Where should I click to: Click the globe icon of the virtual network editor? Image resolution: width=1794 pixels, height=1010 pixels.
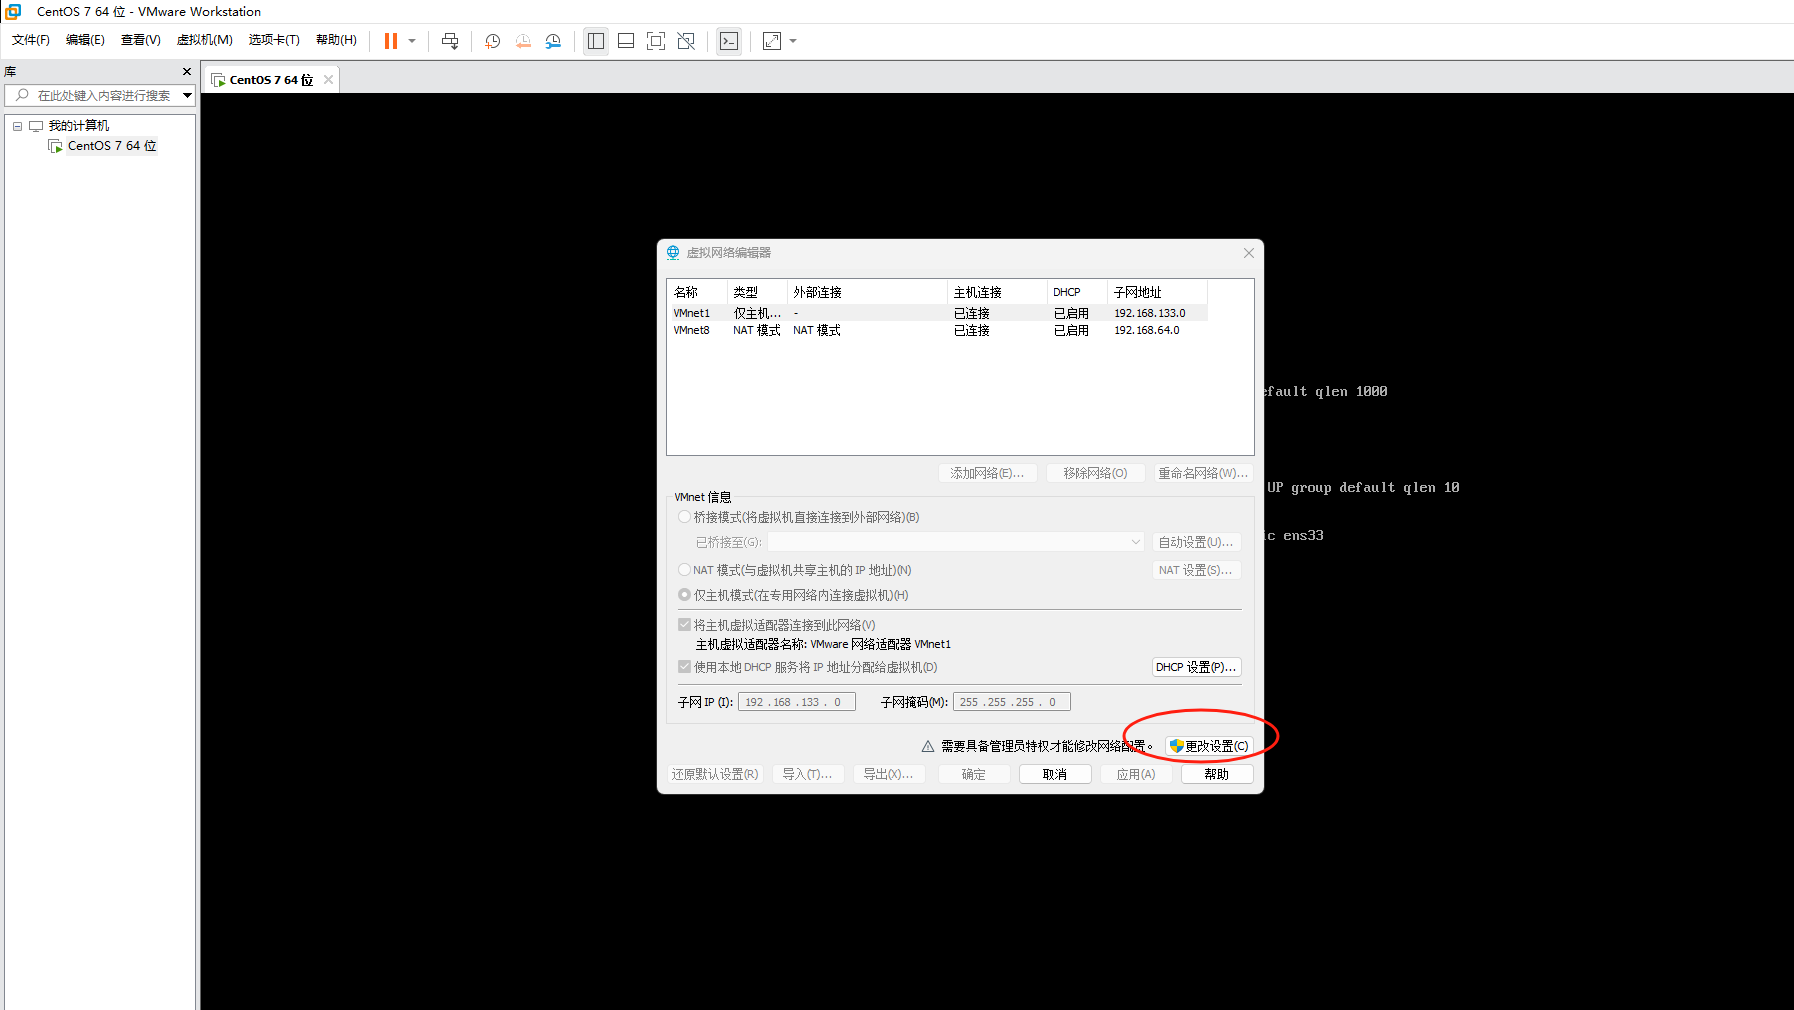click(673, 253)
